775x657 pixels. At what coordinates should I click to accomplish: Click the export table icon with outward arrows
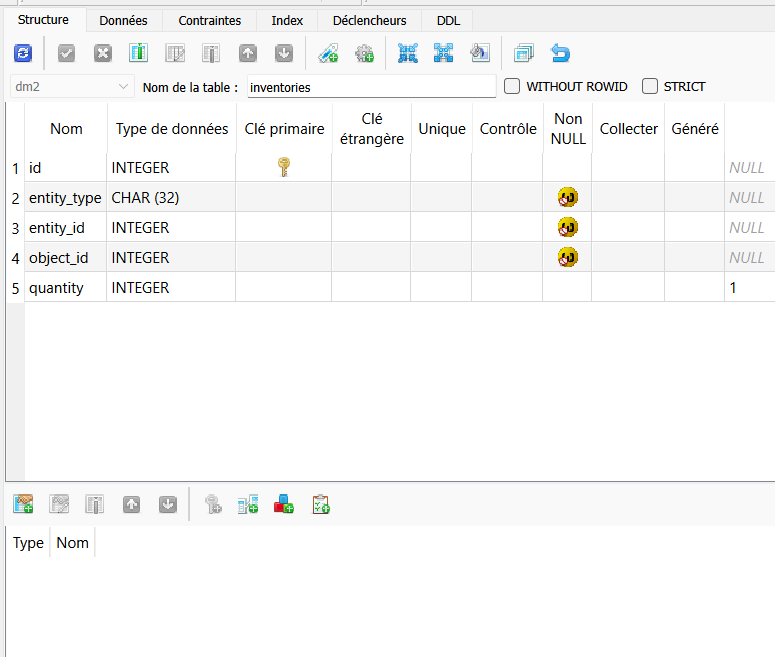tap(443, 53)
